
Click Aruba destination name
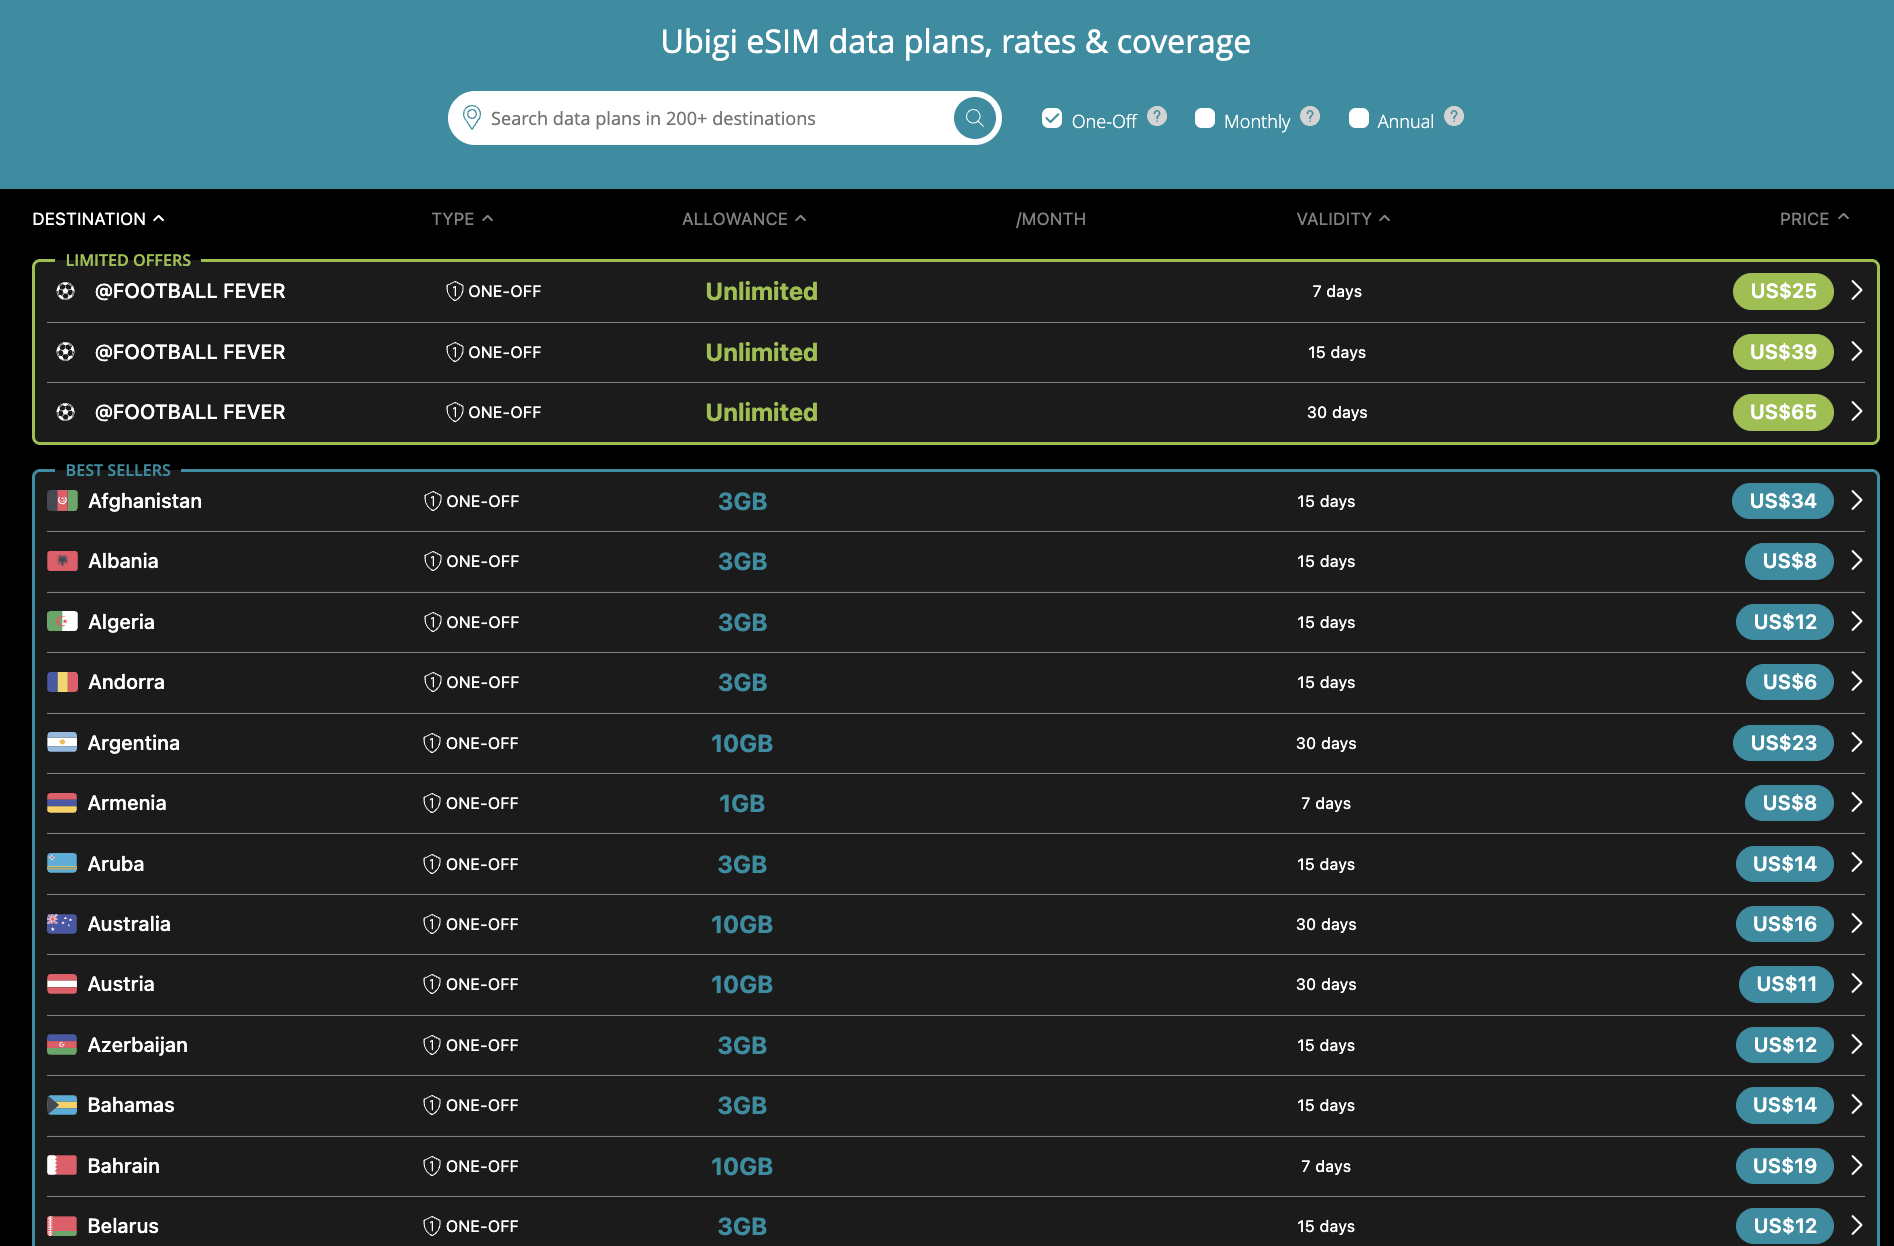tap(116, 864)
